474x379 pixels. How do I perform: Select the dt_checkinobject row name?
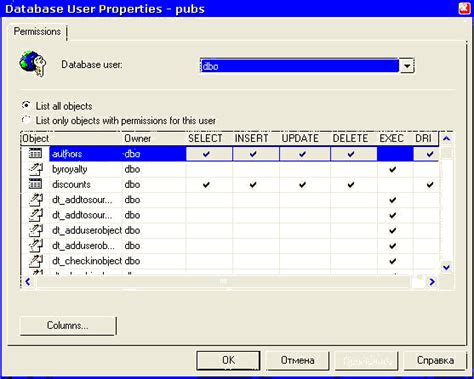coord(87,261)
